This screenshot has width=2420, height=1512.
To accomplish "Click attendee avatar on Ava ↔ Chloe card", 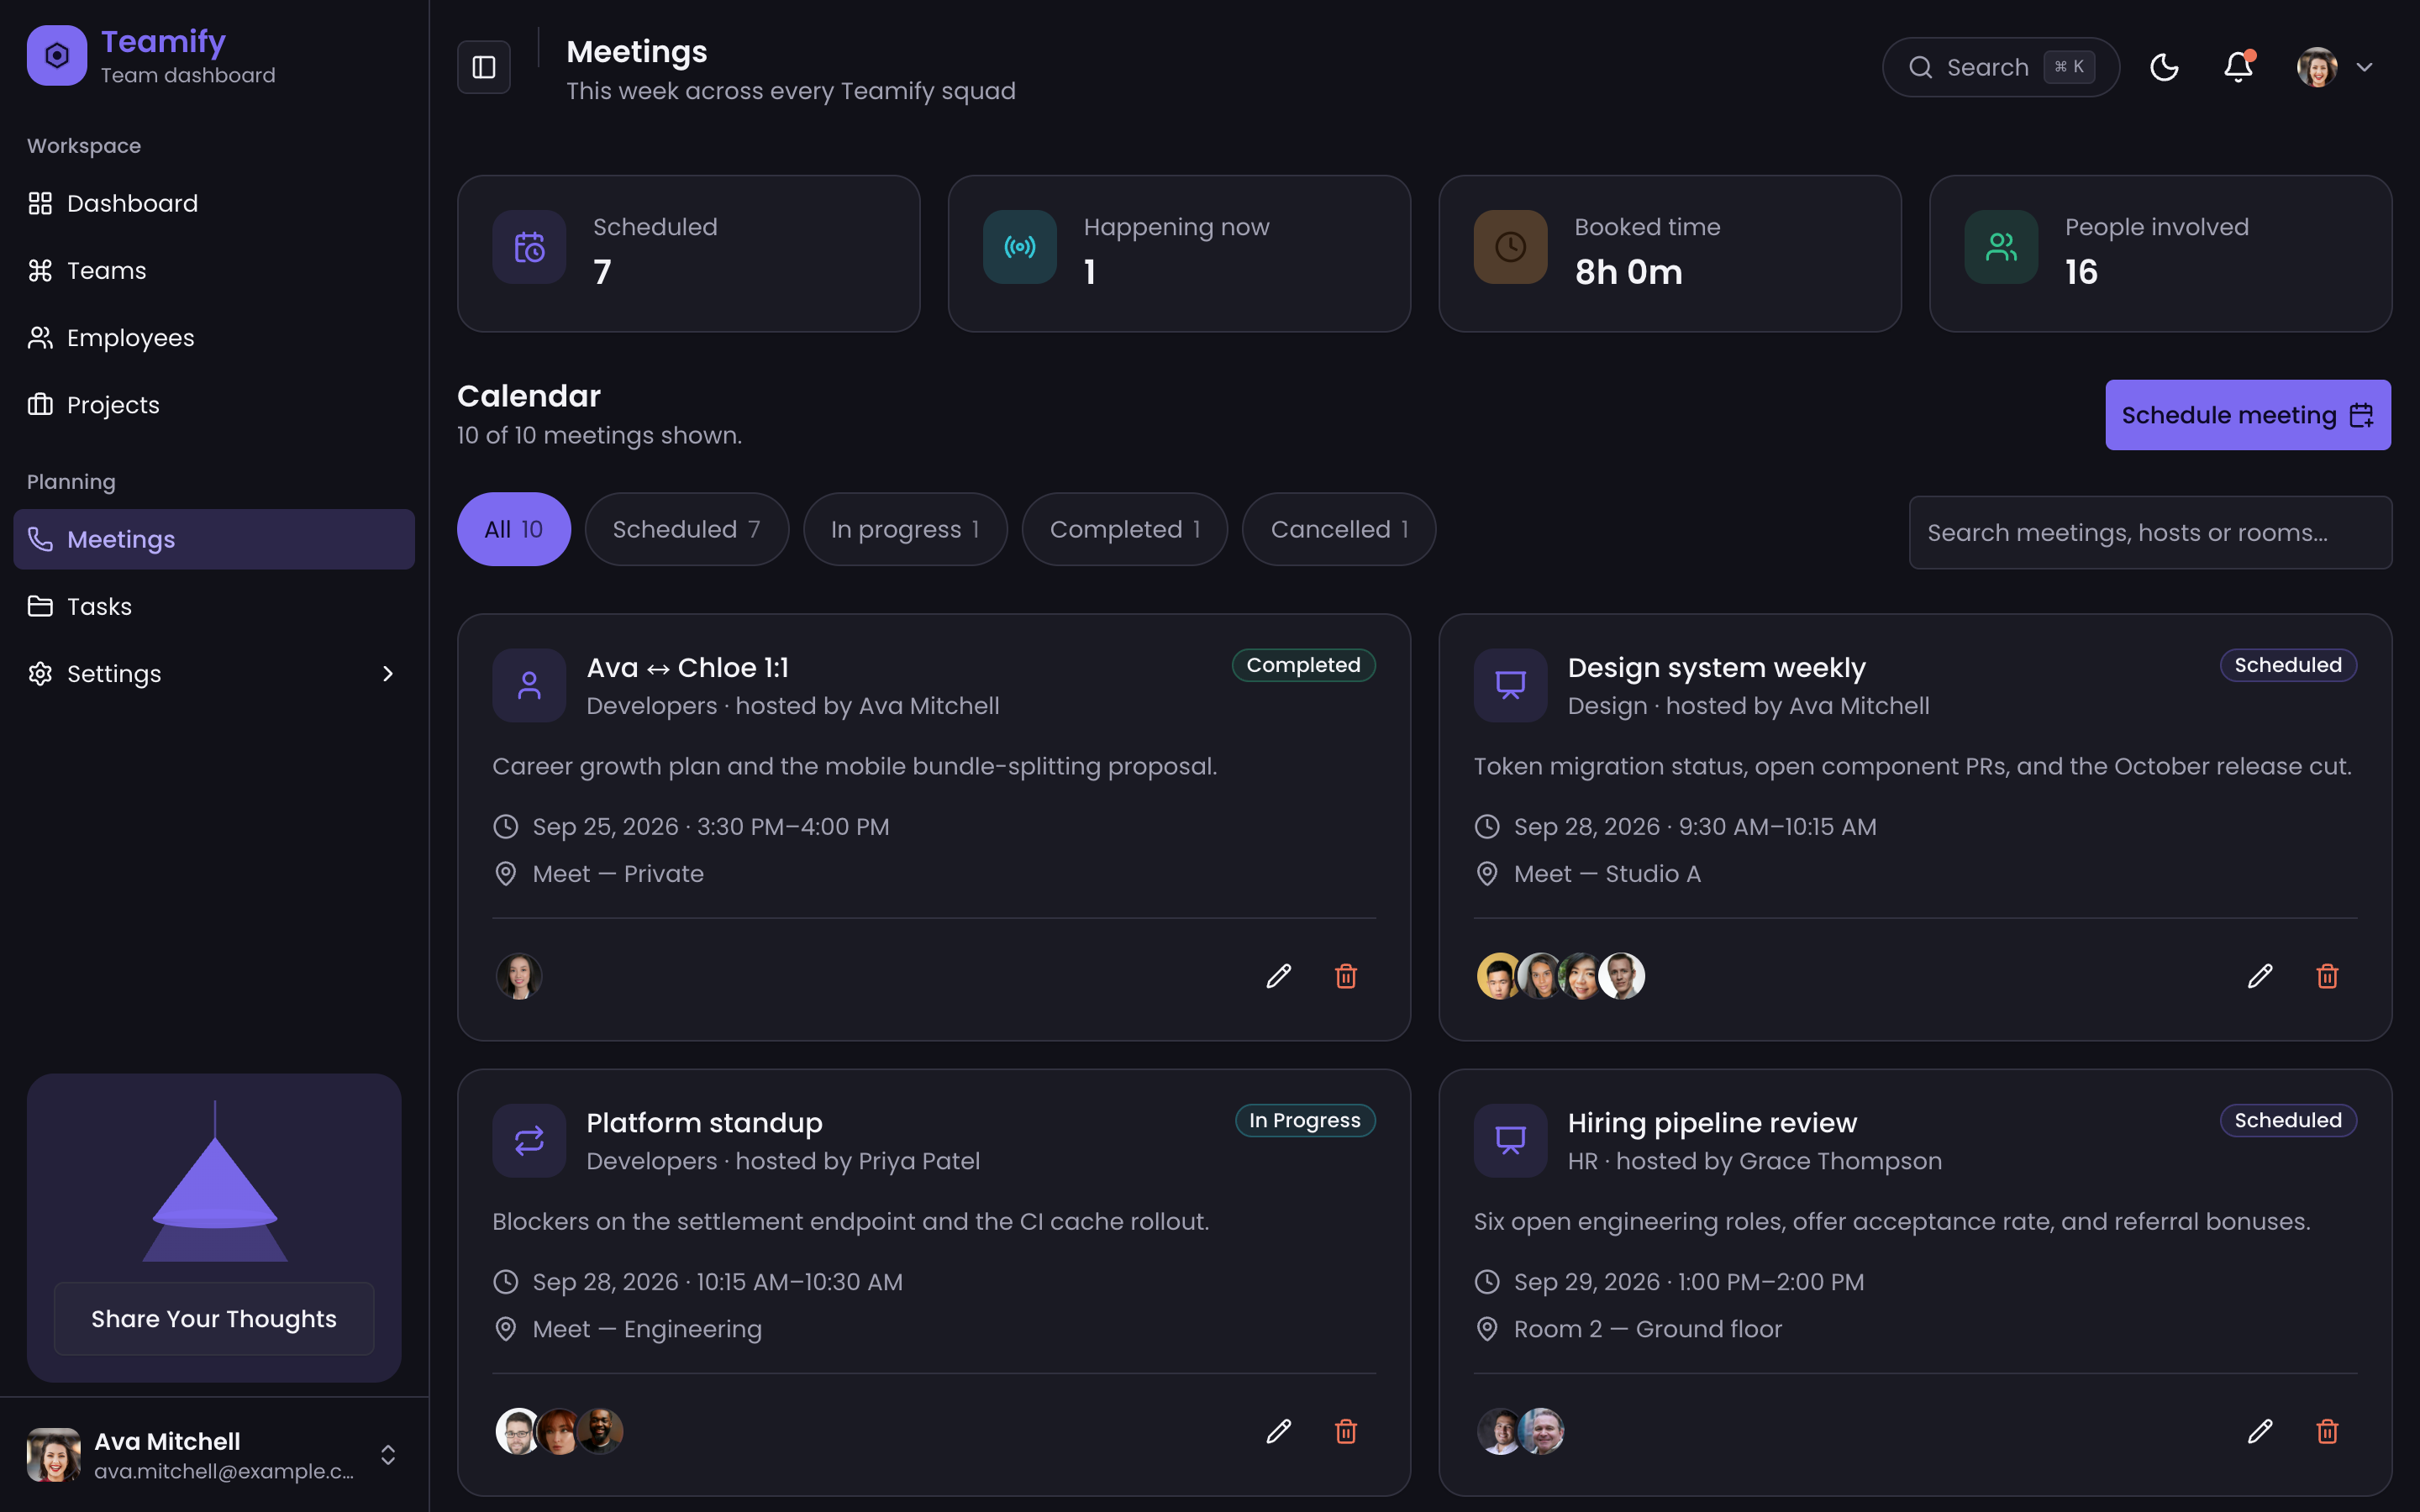I will pos(519,976).
